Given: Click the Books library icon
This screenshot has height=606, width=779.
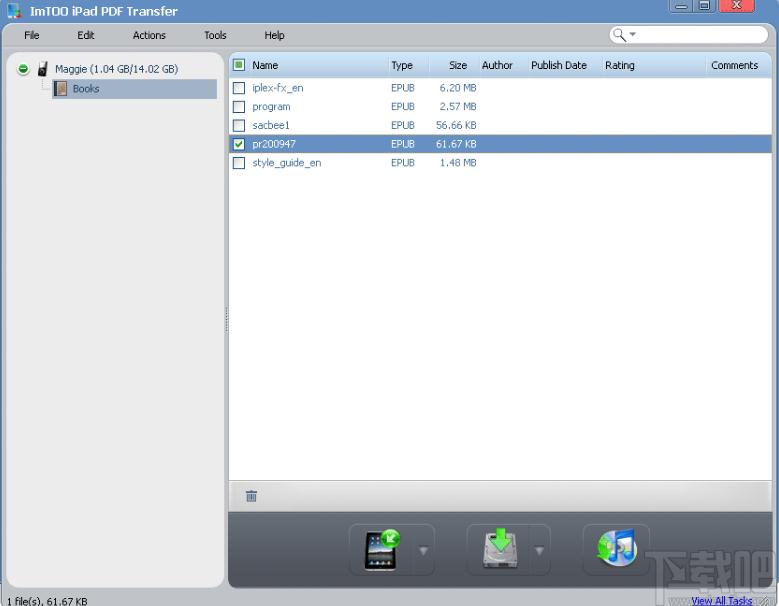Looking at the screenshot, I should (61, 89).
